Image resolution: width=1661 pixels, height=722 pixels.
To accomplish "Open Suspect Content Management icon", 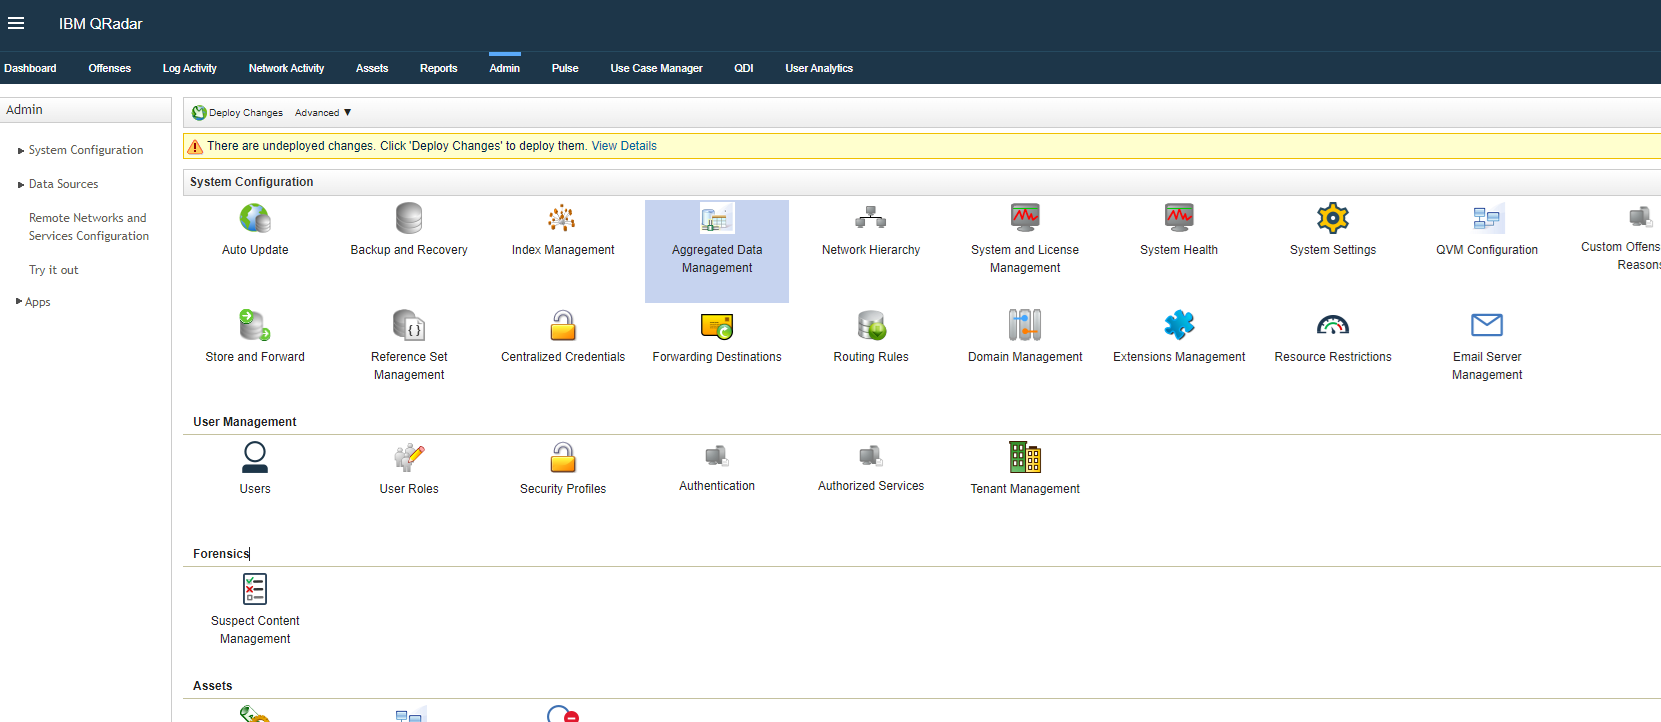I will (x=255, y=589).
